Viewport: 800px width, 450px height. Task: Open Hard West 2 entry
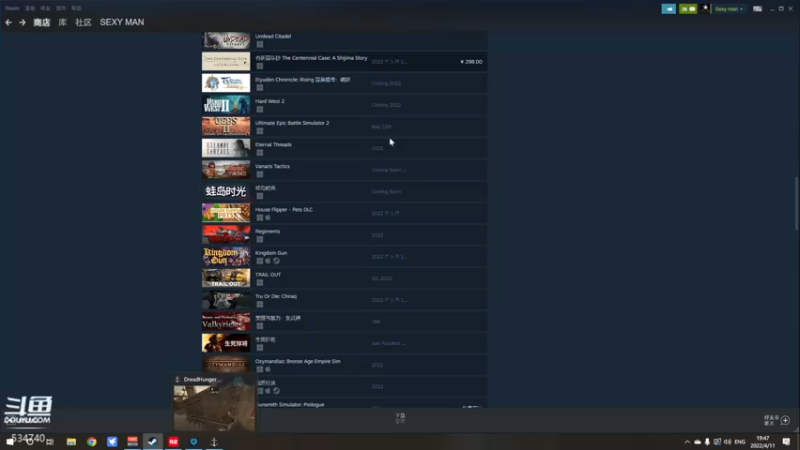[x=344, y=105]
